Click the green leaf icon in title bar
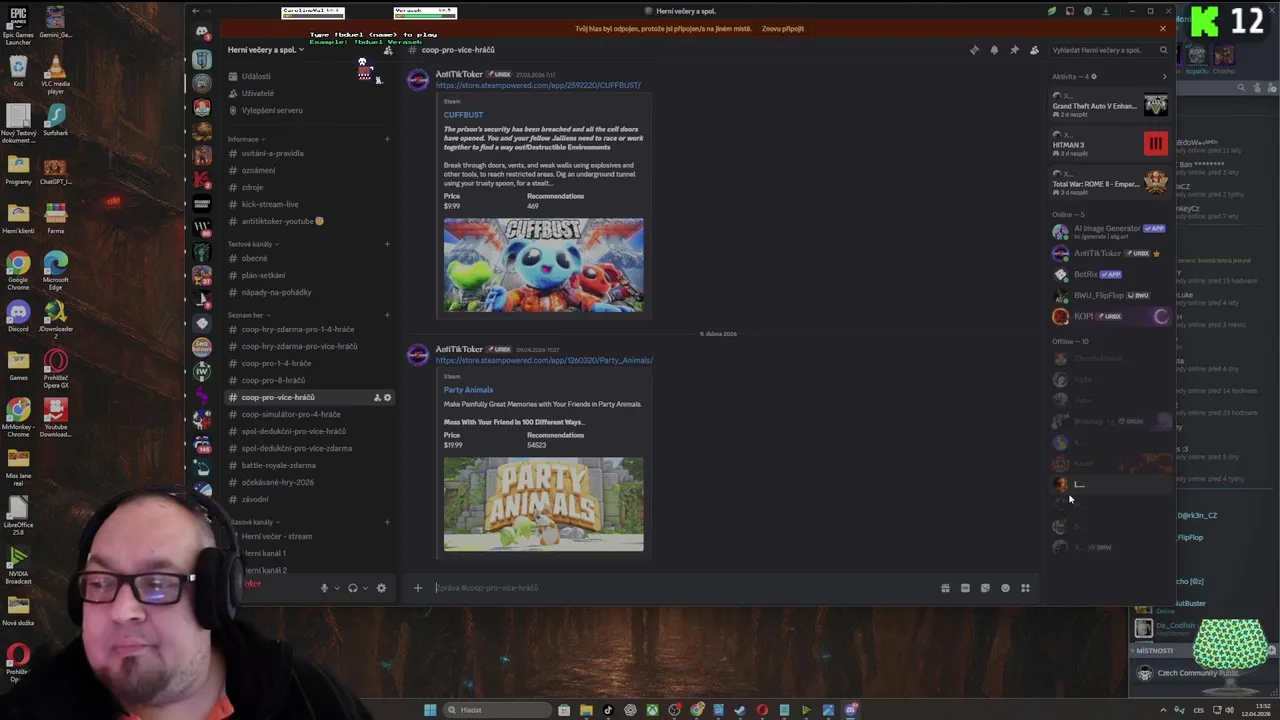The image size is (1280, 720). [1052, 11]
